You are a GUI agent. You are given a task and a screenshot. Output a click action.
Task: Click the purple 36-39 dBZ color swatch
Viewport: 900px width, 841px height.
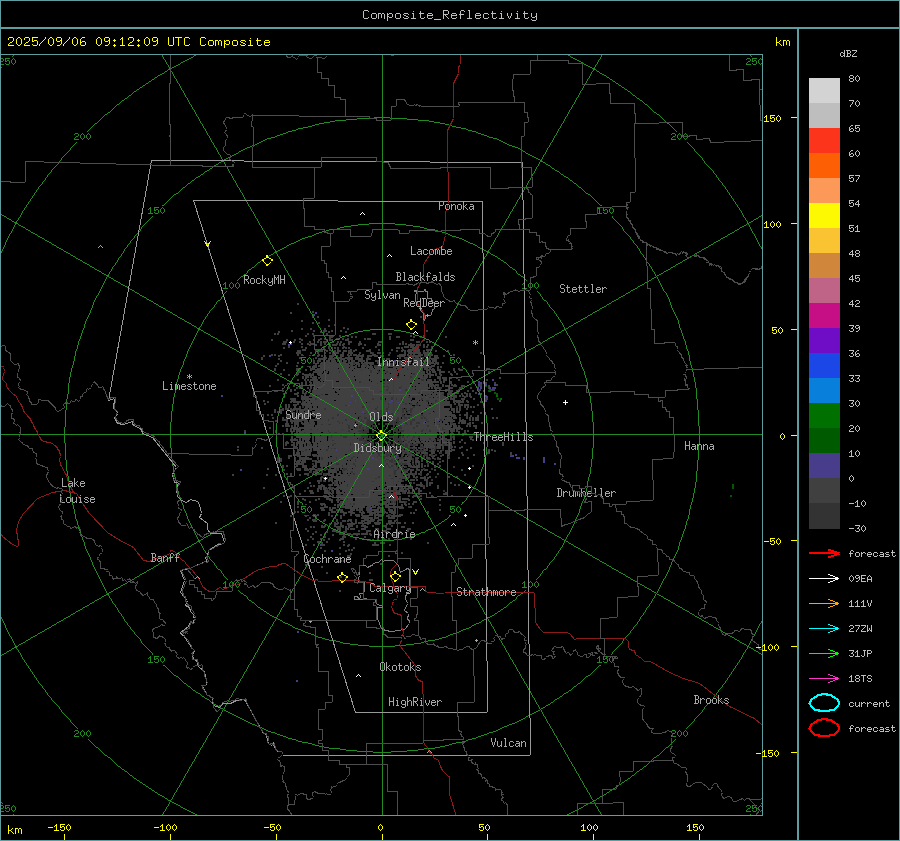point(824,341)
